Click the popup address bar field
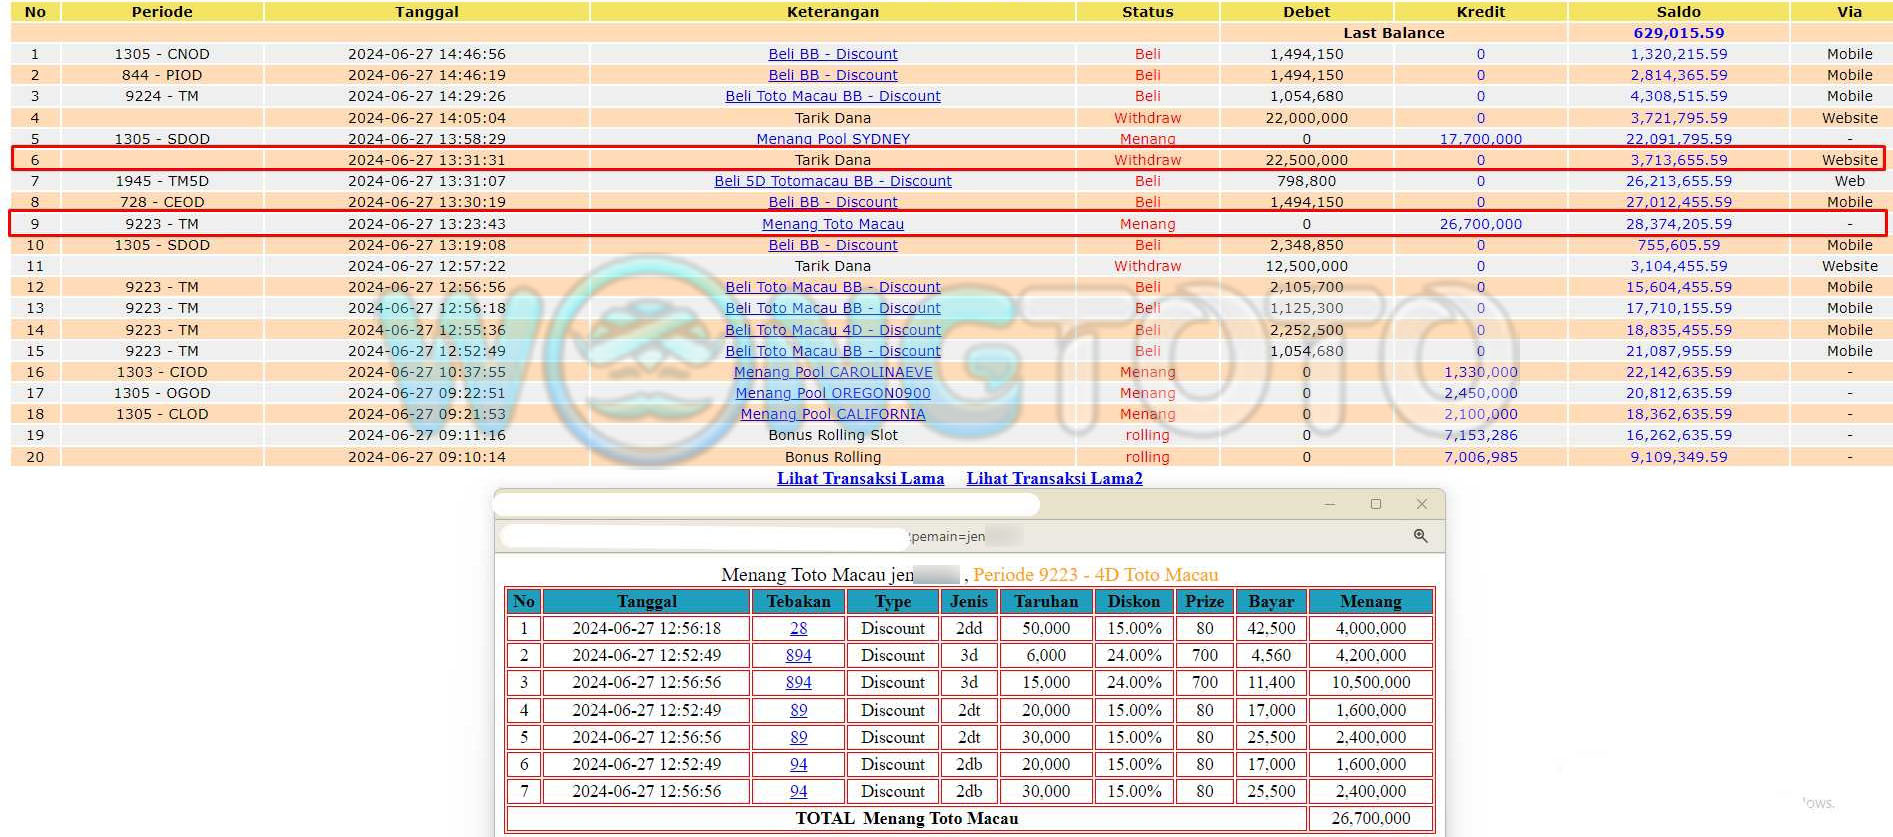1893x837 pixels. [x=700, y=537]
